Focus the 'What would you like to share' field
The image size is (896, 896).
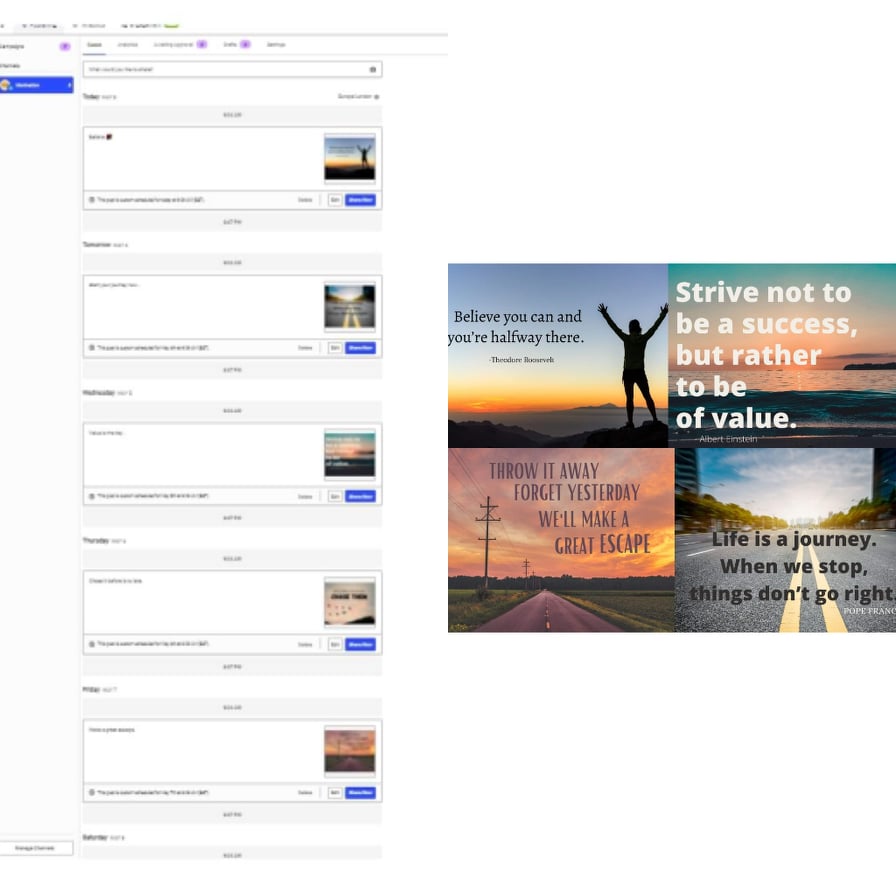(x=233, y=70)
